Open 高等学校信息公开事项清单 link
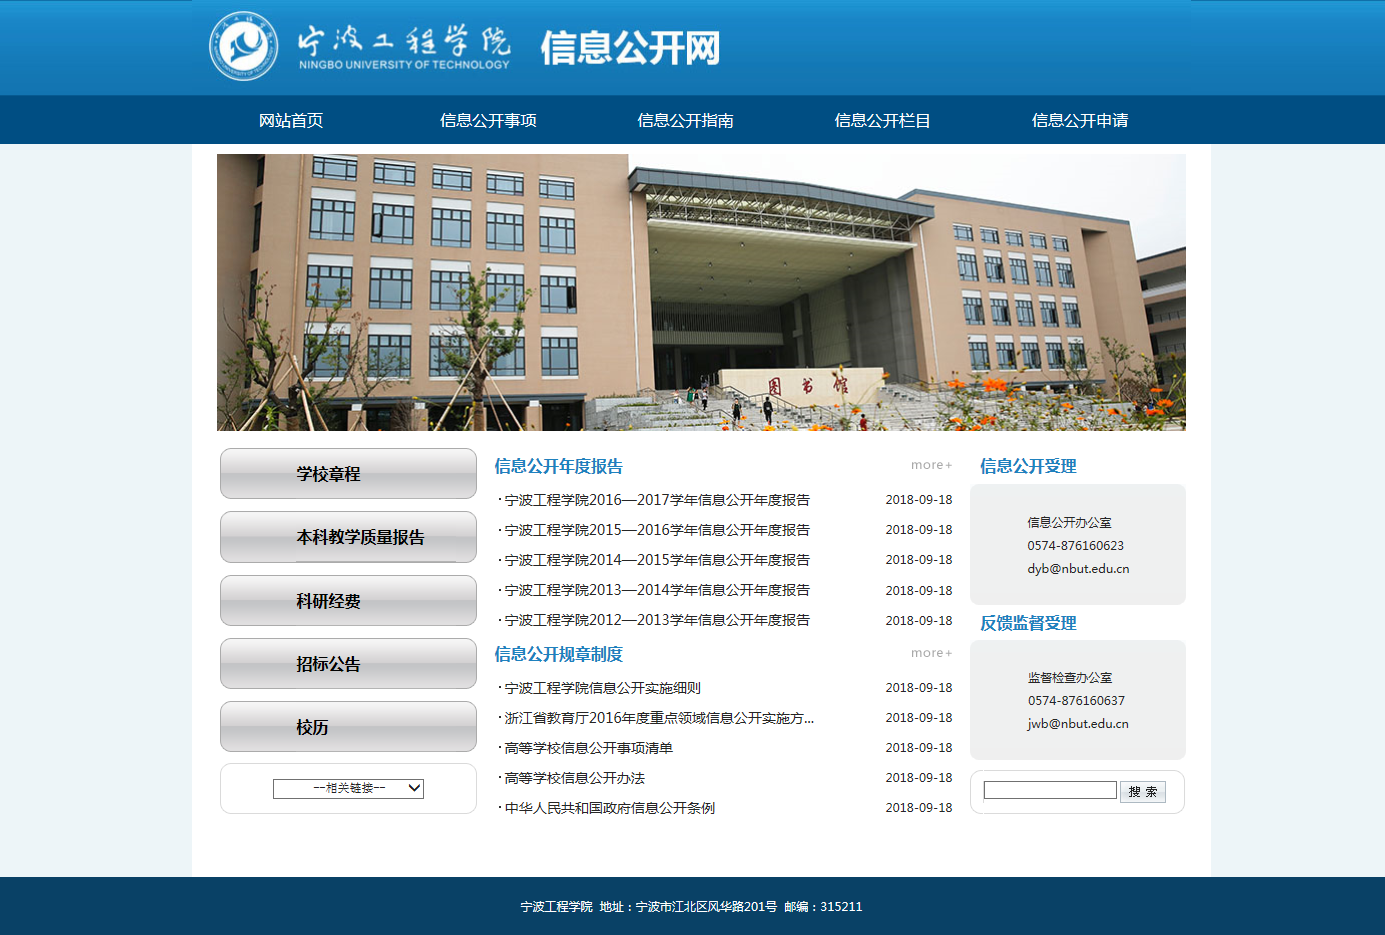The height and width of the screenshot is (935, 1385). (589, 748)
